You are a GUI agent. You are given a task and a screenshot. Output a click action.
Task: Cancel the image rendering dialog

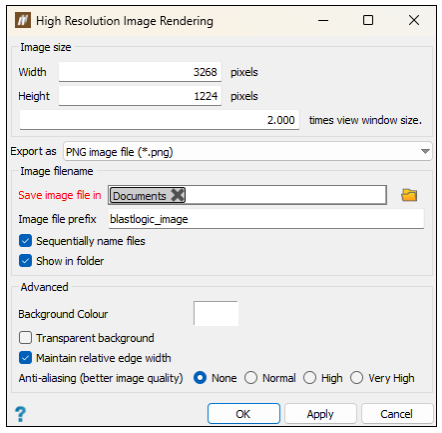(397, 414)
